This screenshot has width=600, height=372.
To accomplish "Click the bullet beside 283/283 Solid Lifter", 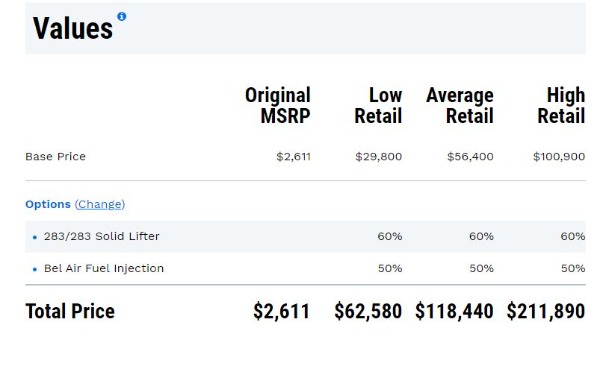I will 35,237.
